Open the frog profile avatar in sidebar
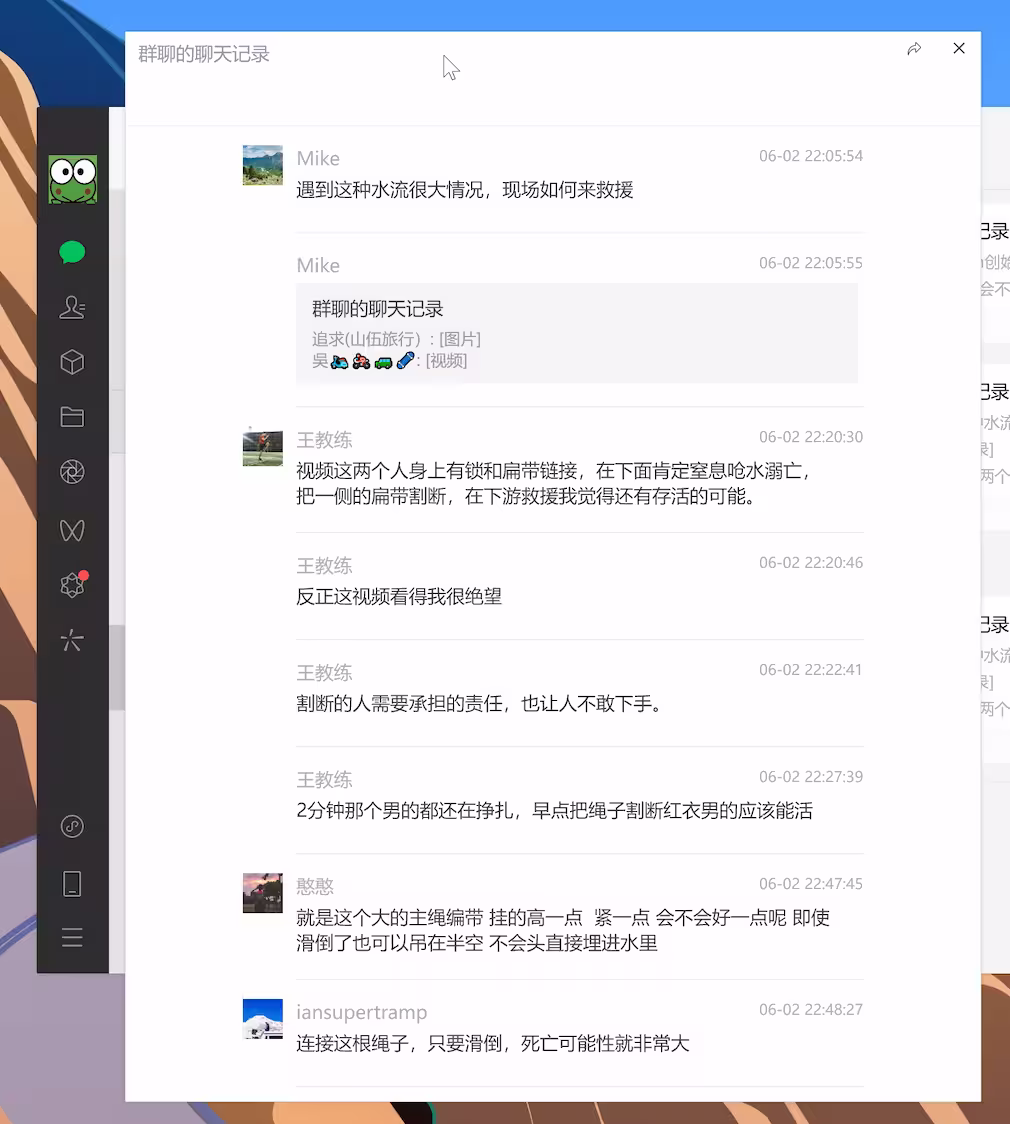Viewport: 1010px width, 1124px height. [x=72, y=179]
